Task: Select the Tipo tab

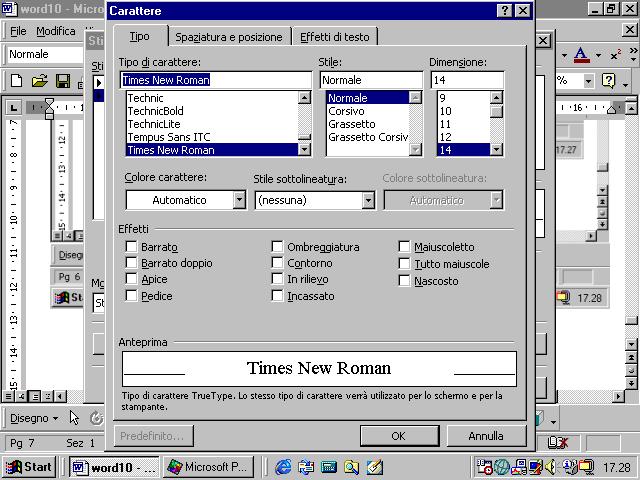Action: pos(140,36)
